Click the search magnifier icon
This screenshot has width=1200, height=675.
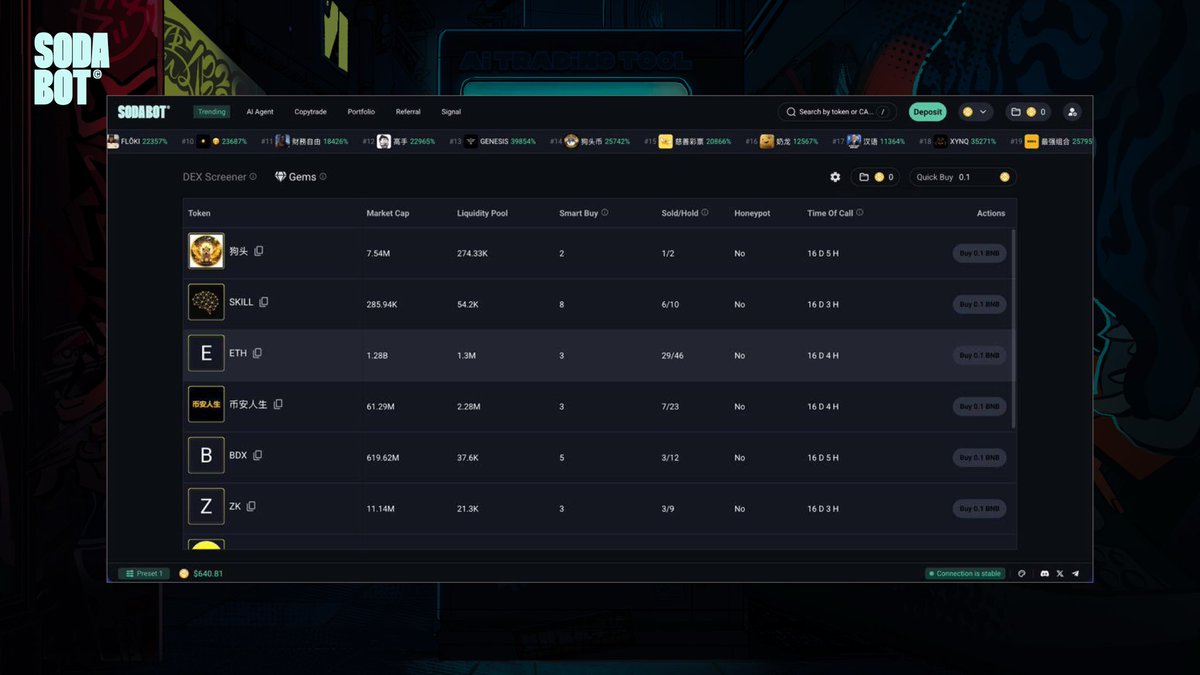point(791,112)
